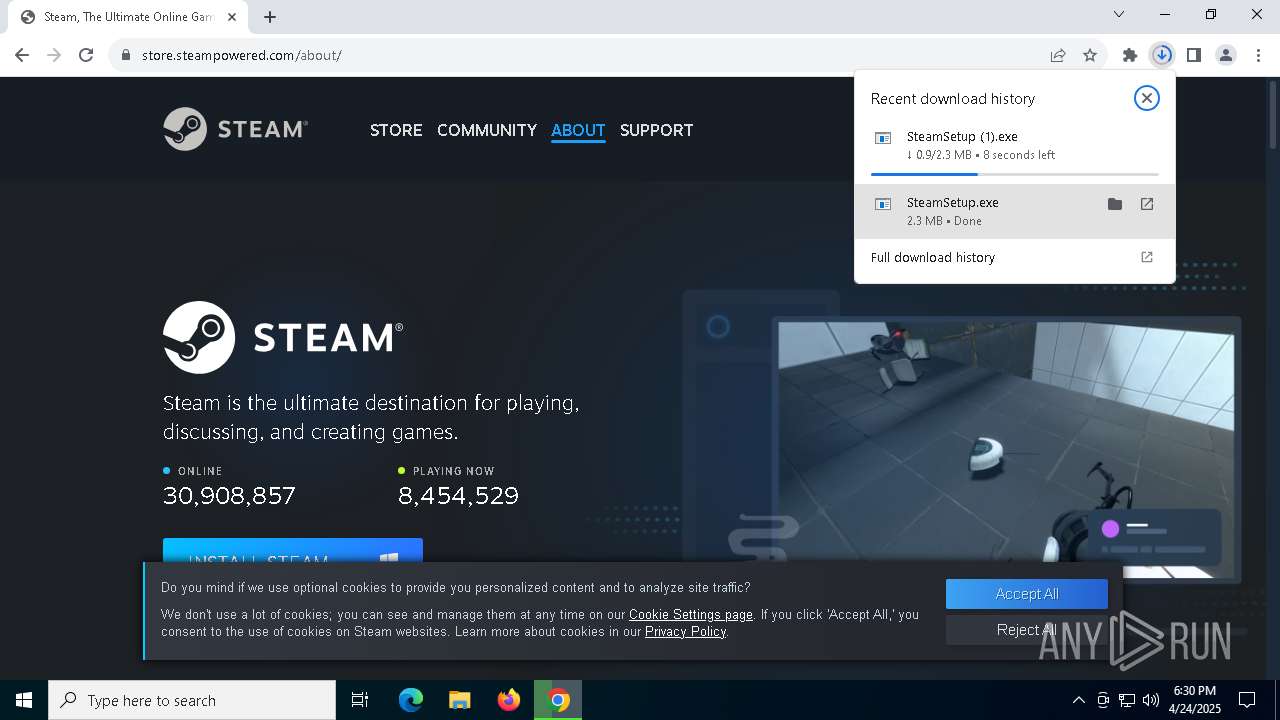Open File Explorer from the taskbar
The height and width of the screenshot is (720, 1280).
point(460,700)
